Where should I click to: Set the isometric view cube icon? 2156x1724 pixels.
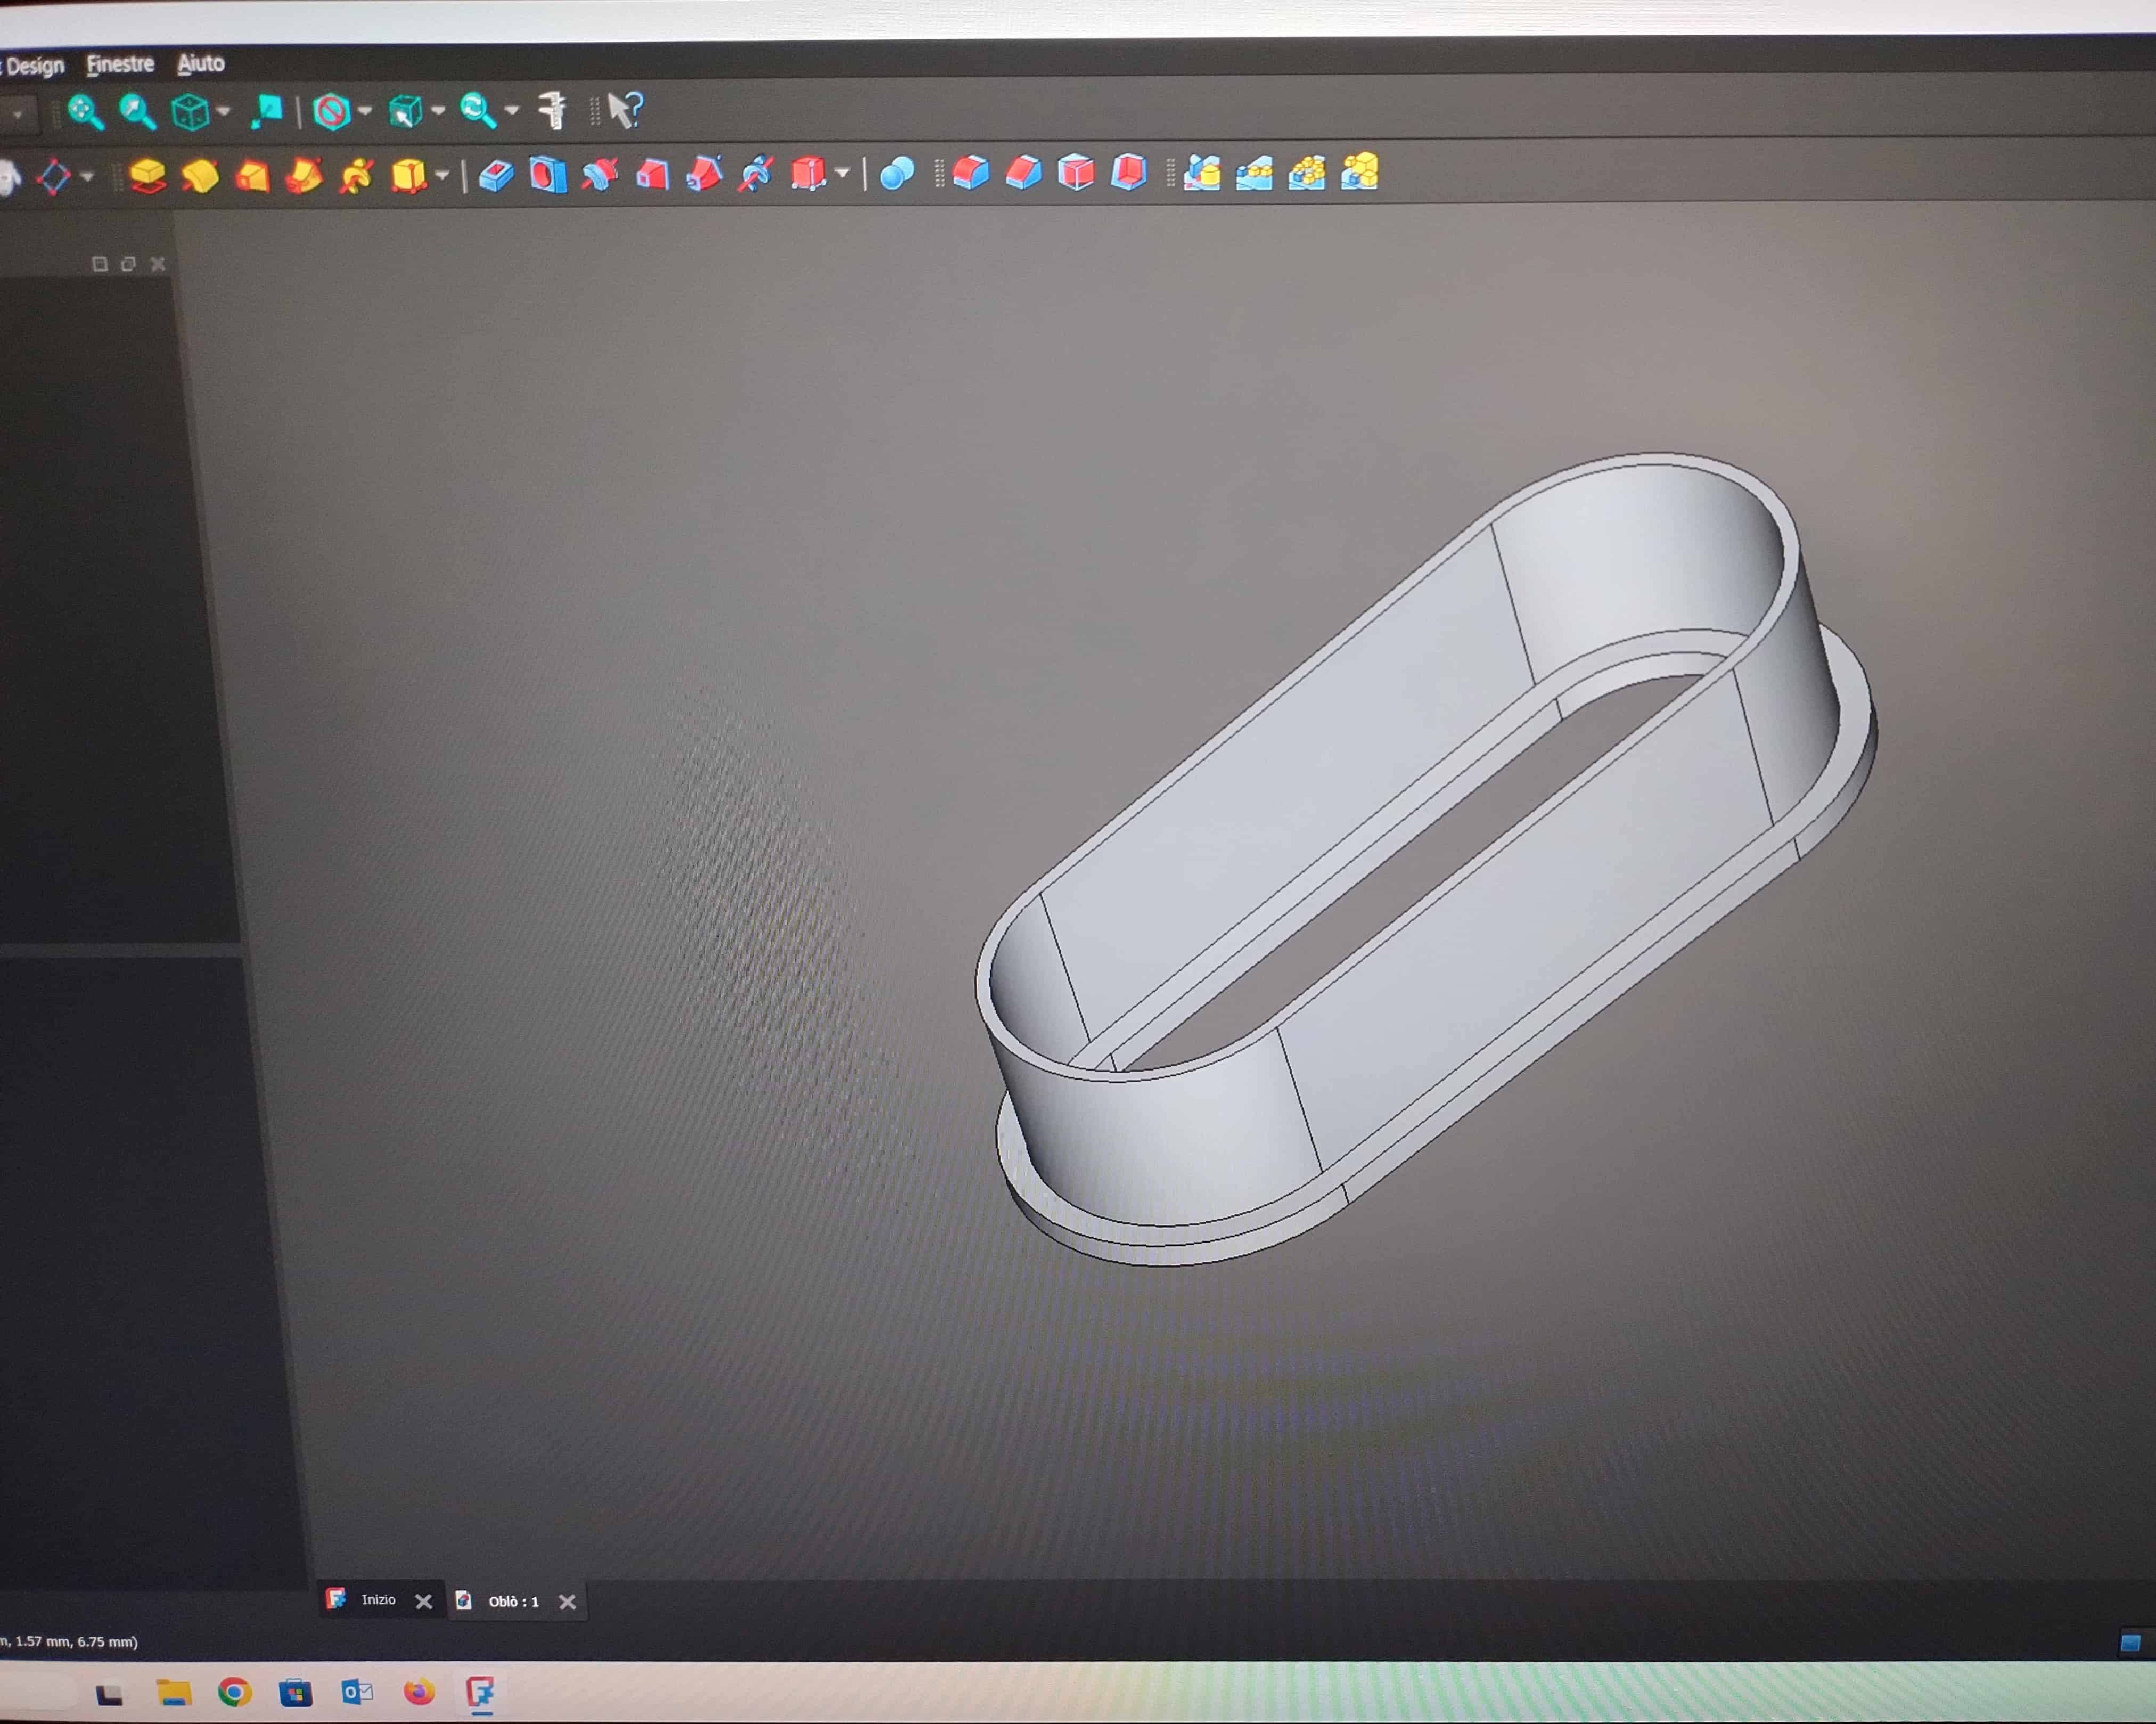[190, 112]
